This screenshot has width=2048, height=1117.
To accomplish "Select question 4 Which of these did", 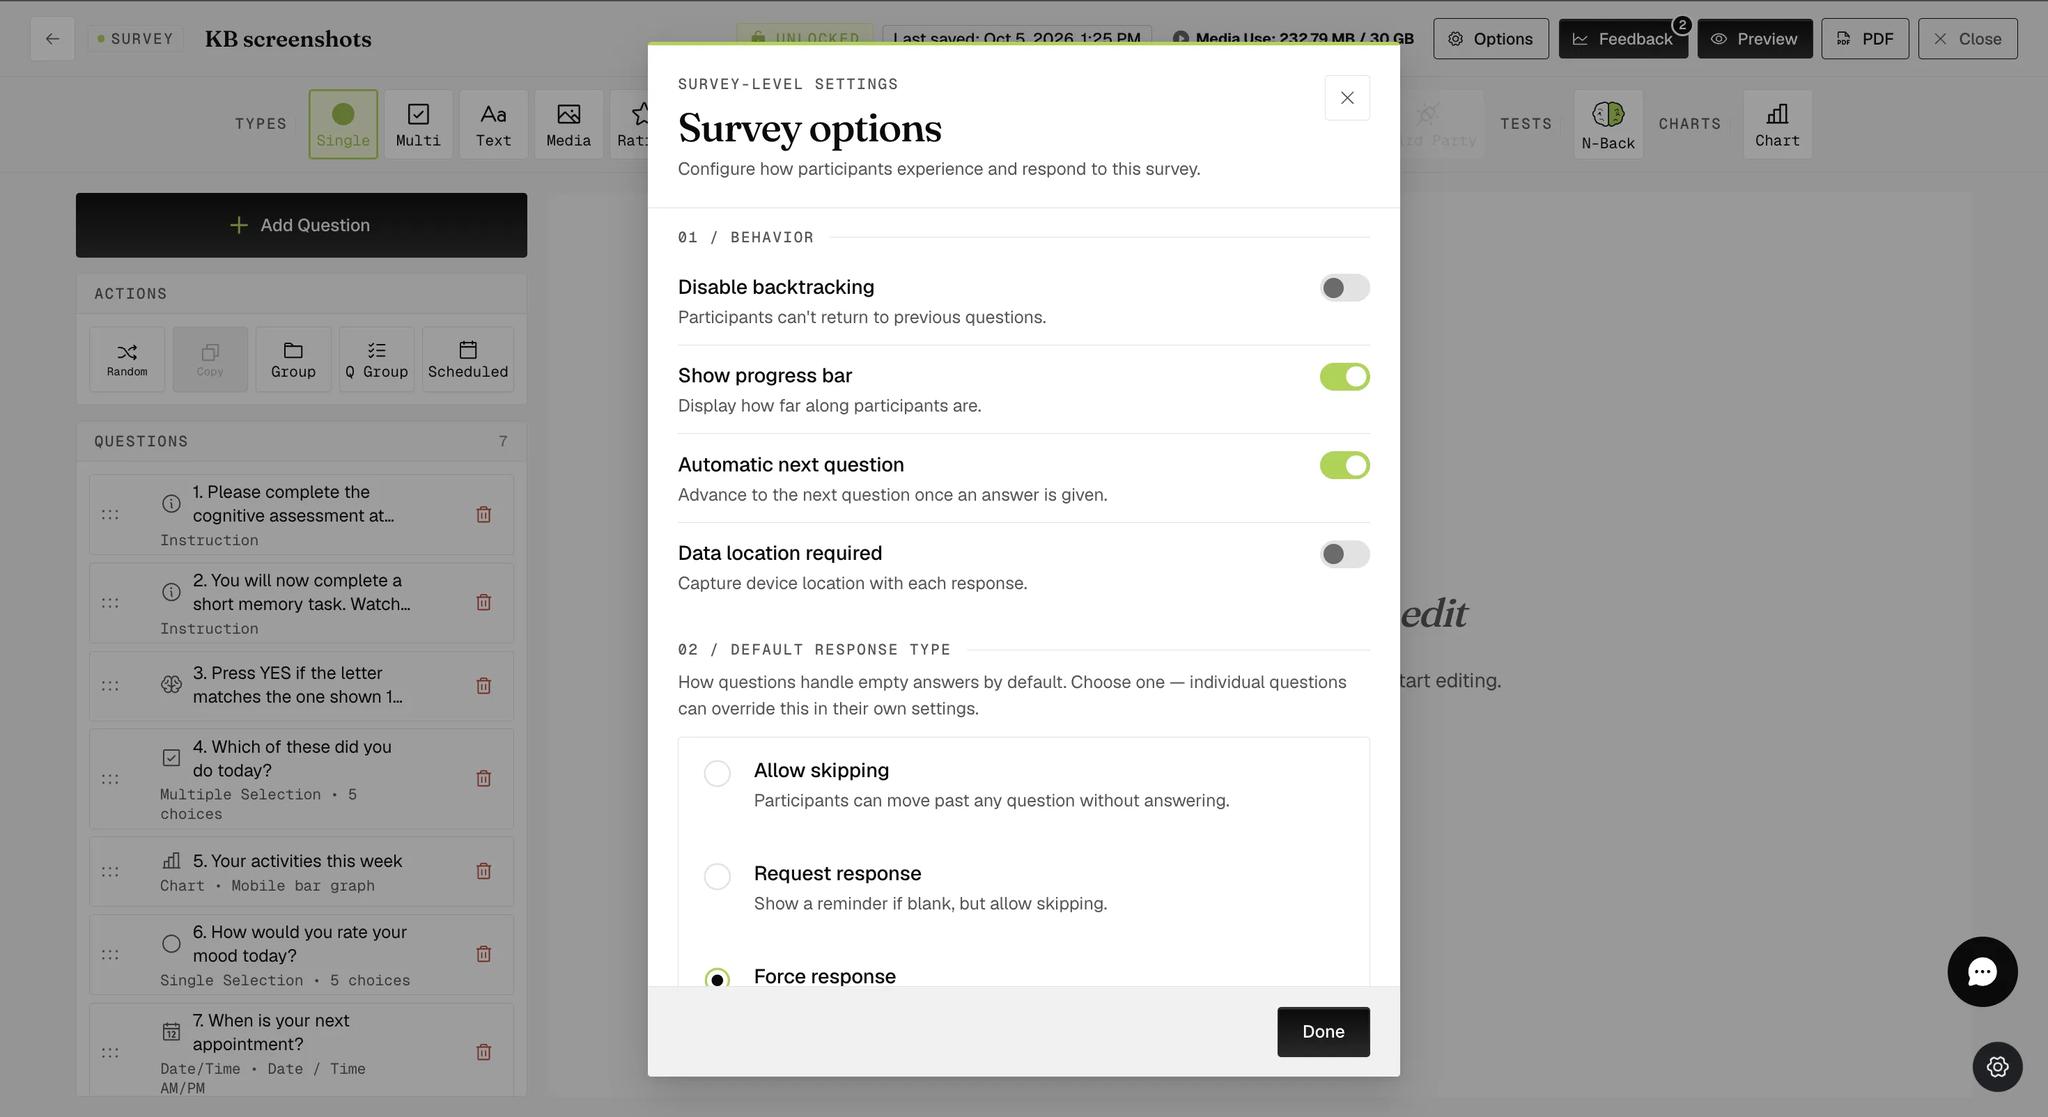I will tap(301, 778).
